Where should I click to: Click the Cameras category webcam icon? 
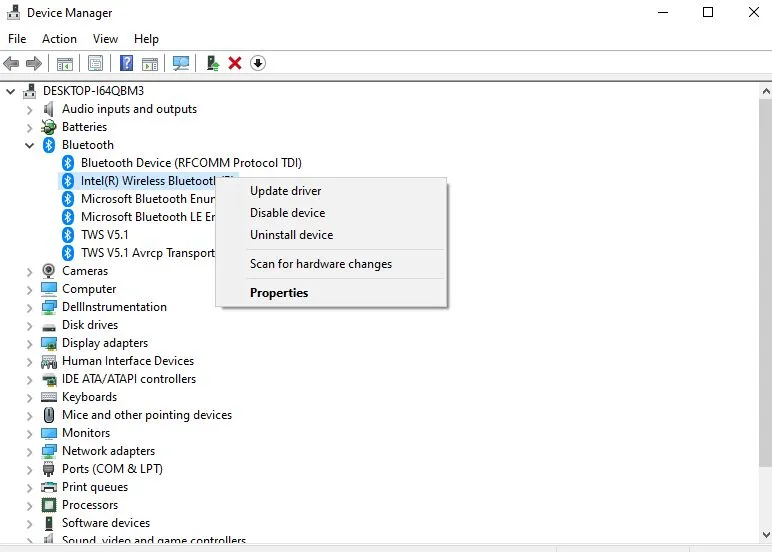click(x=49, y=271)
